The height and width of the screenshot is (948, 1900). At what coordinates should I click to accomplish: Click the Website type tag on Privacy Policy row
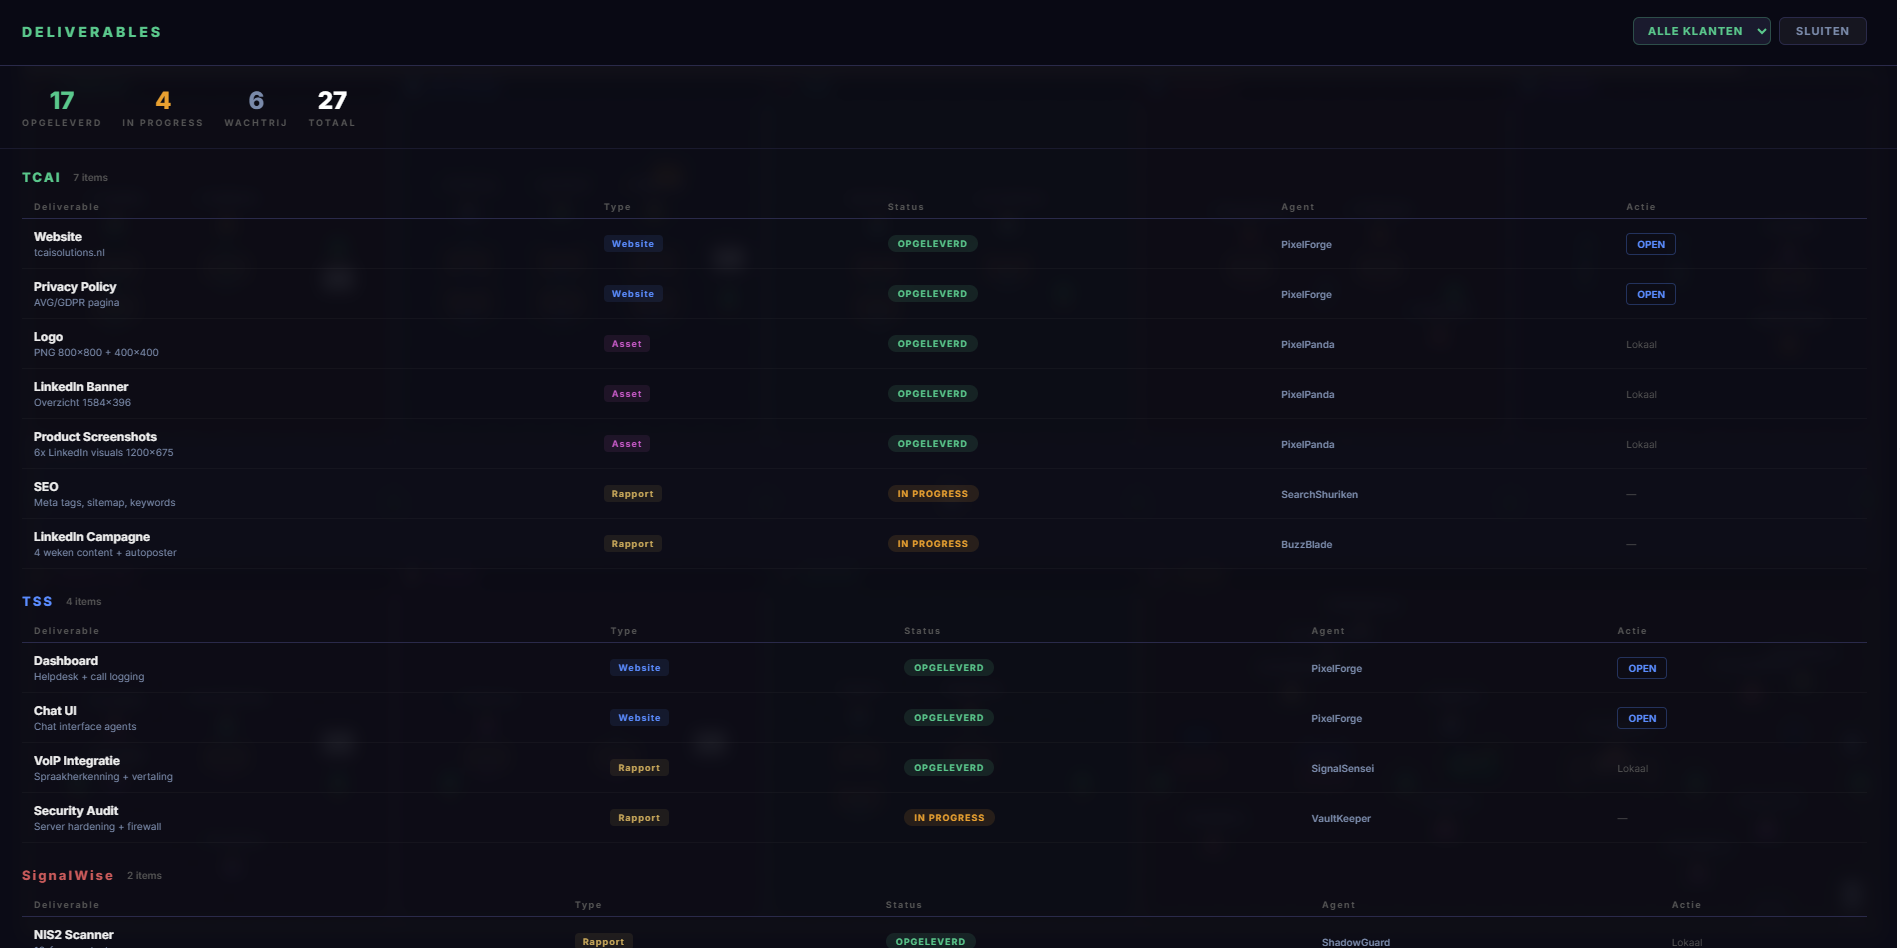pyautogui.click(x=633, y=294)
